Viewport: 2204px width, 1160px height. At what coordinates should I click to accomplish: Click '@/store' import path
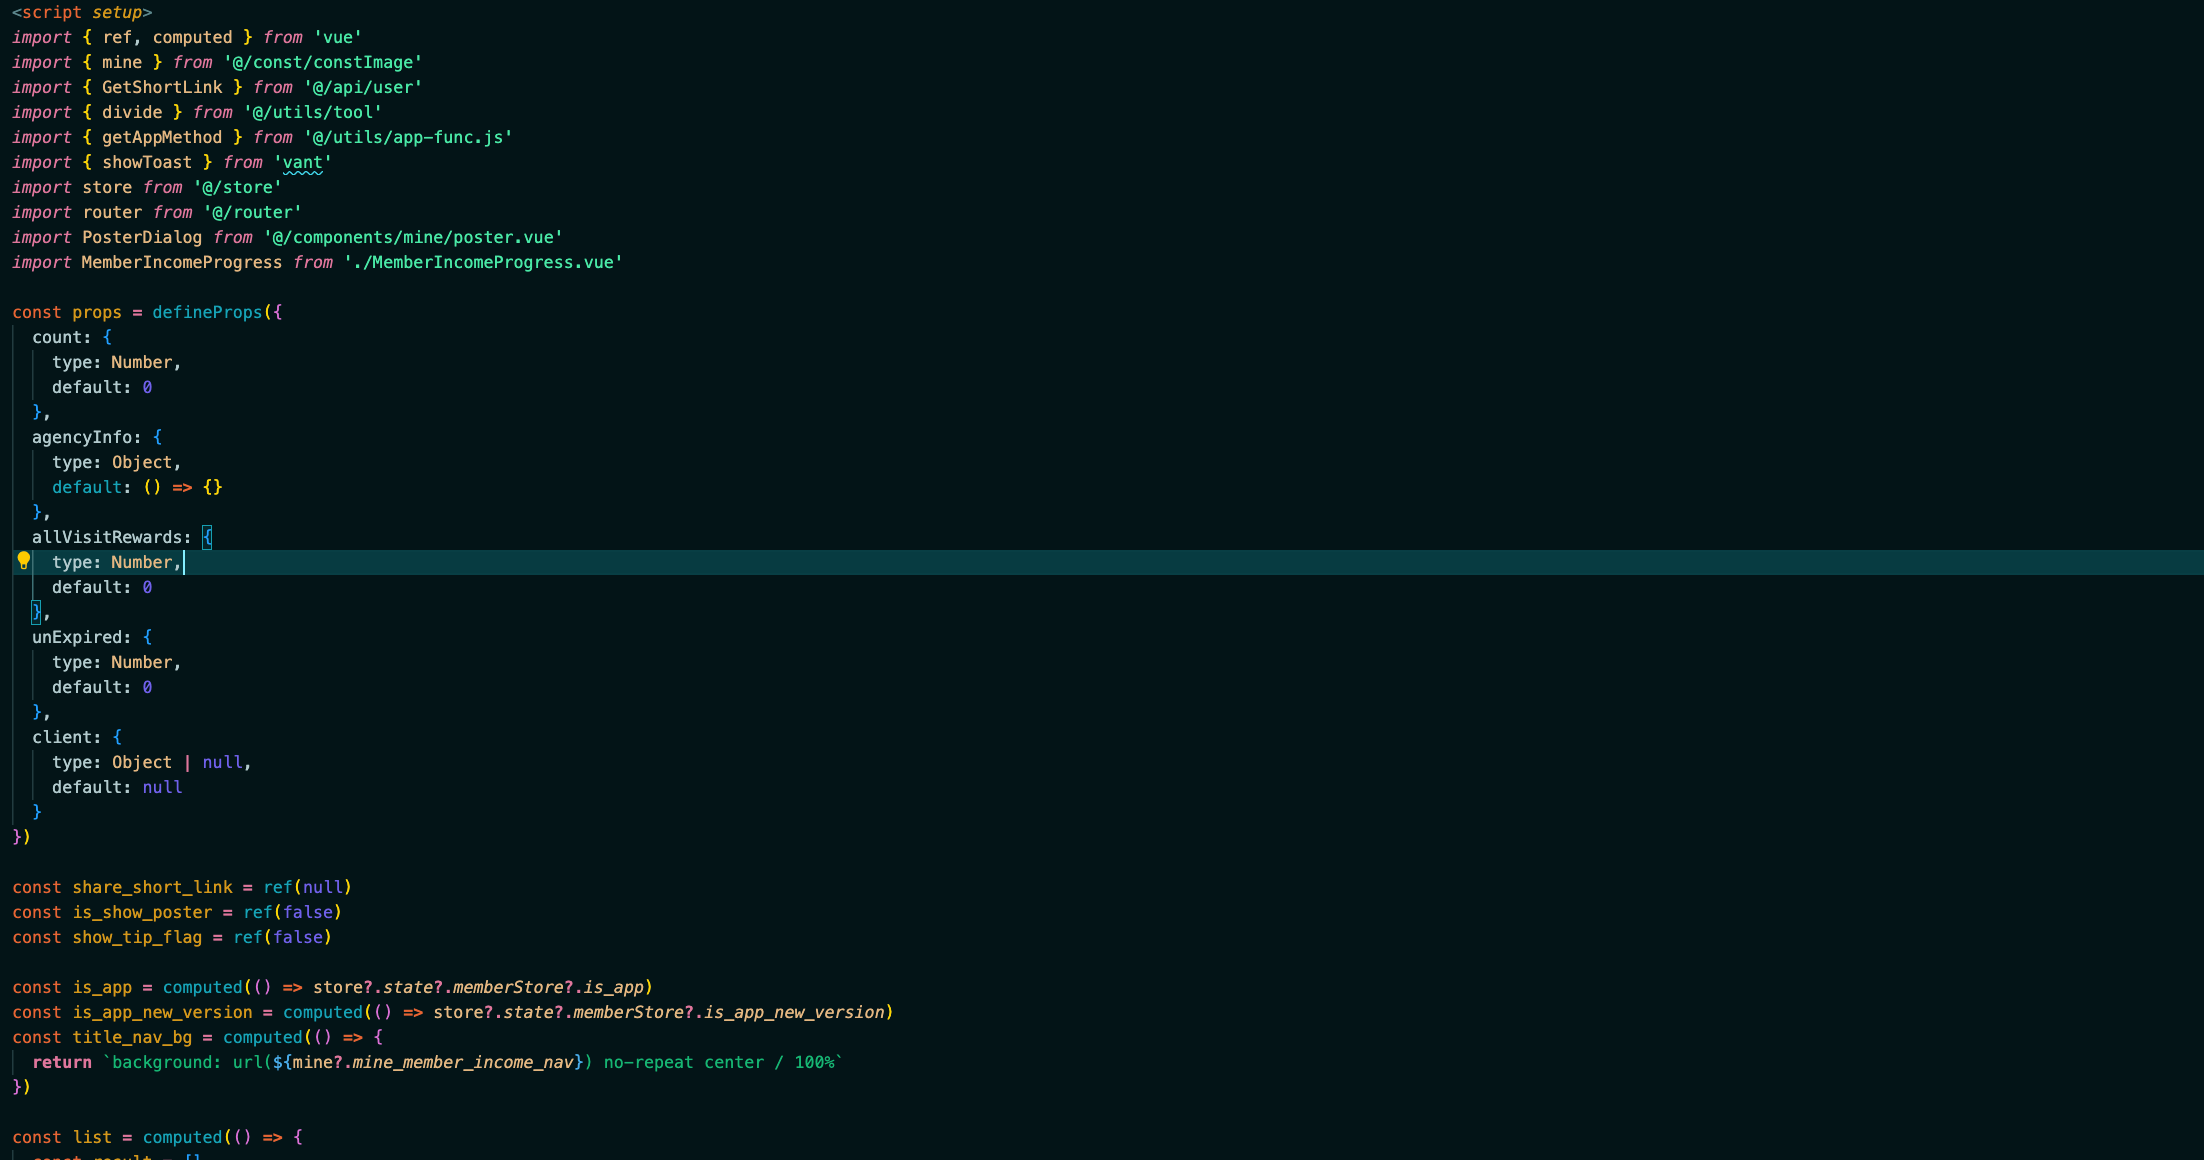(x=237, y=187)
